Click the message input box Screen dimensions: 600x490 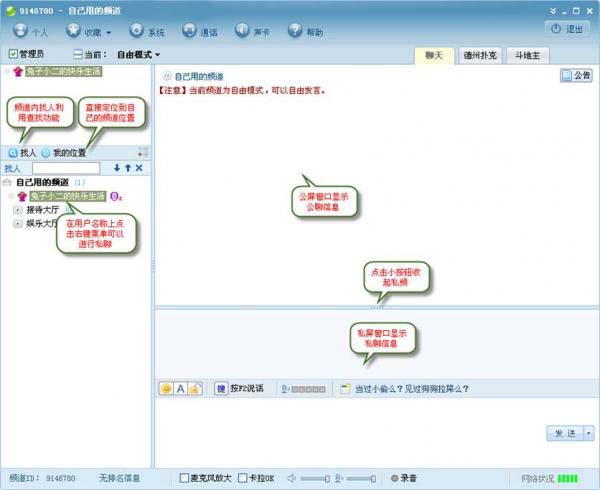(350, 432)
